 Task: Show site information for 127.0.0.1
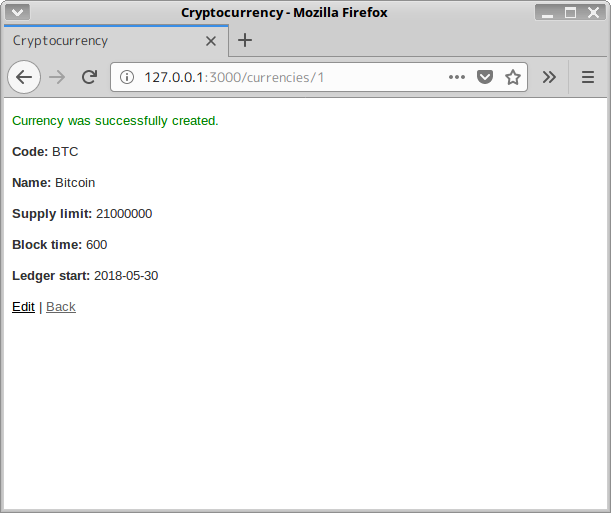tap(127, 77)
